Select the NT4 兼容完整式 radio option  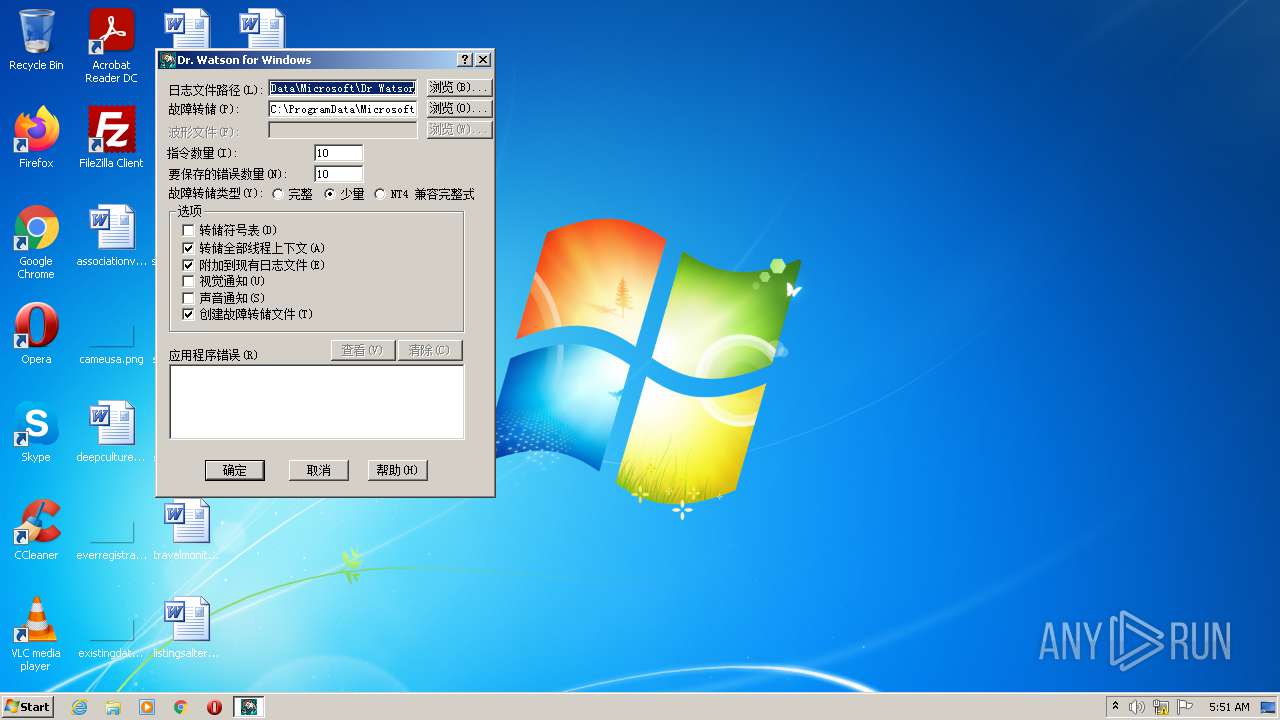(x=380, y=194)
